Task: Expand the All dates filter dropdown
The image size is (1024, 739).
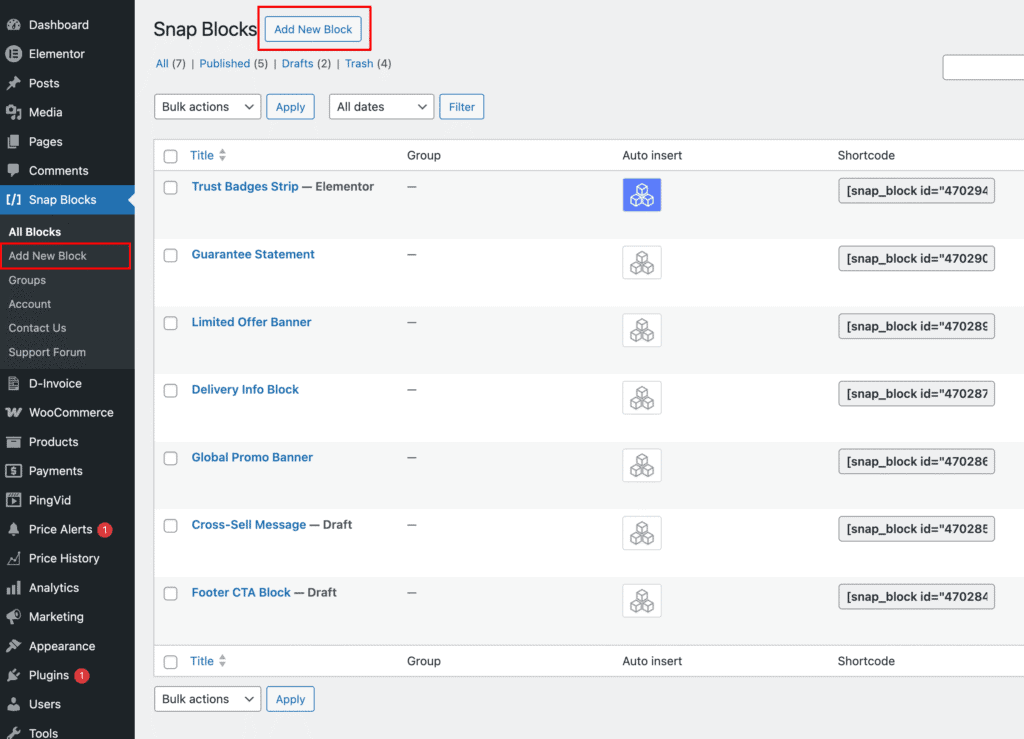Action: [380, 107]
